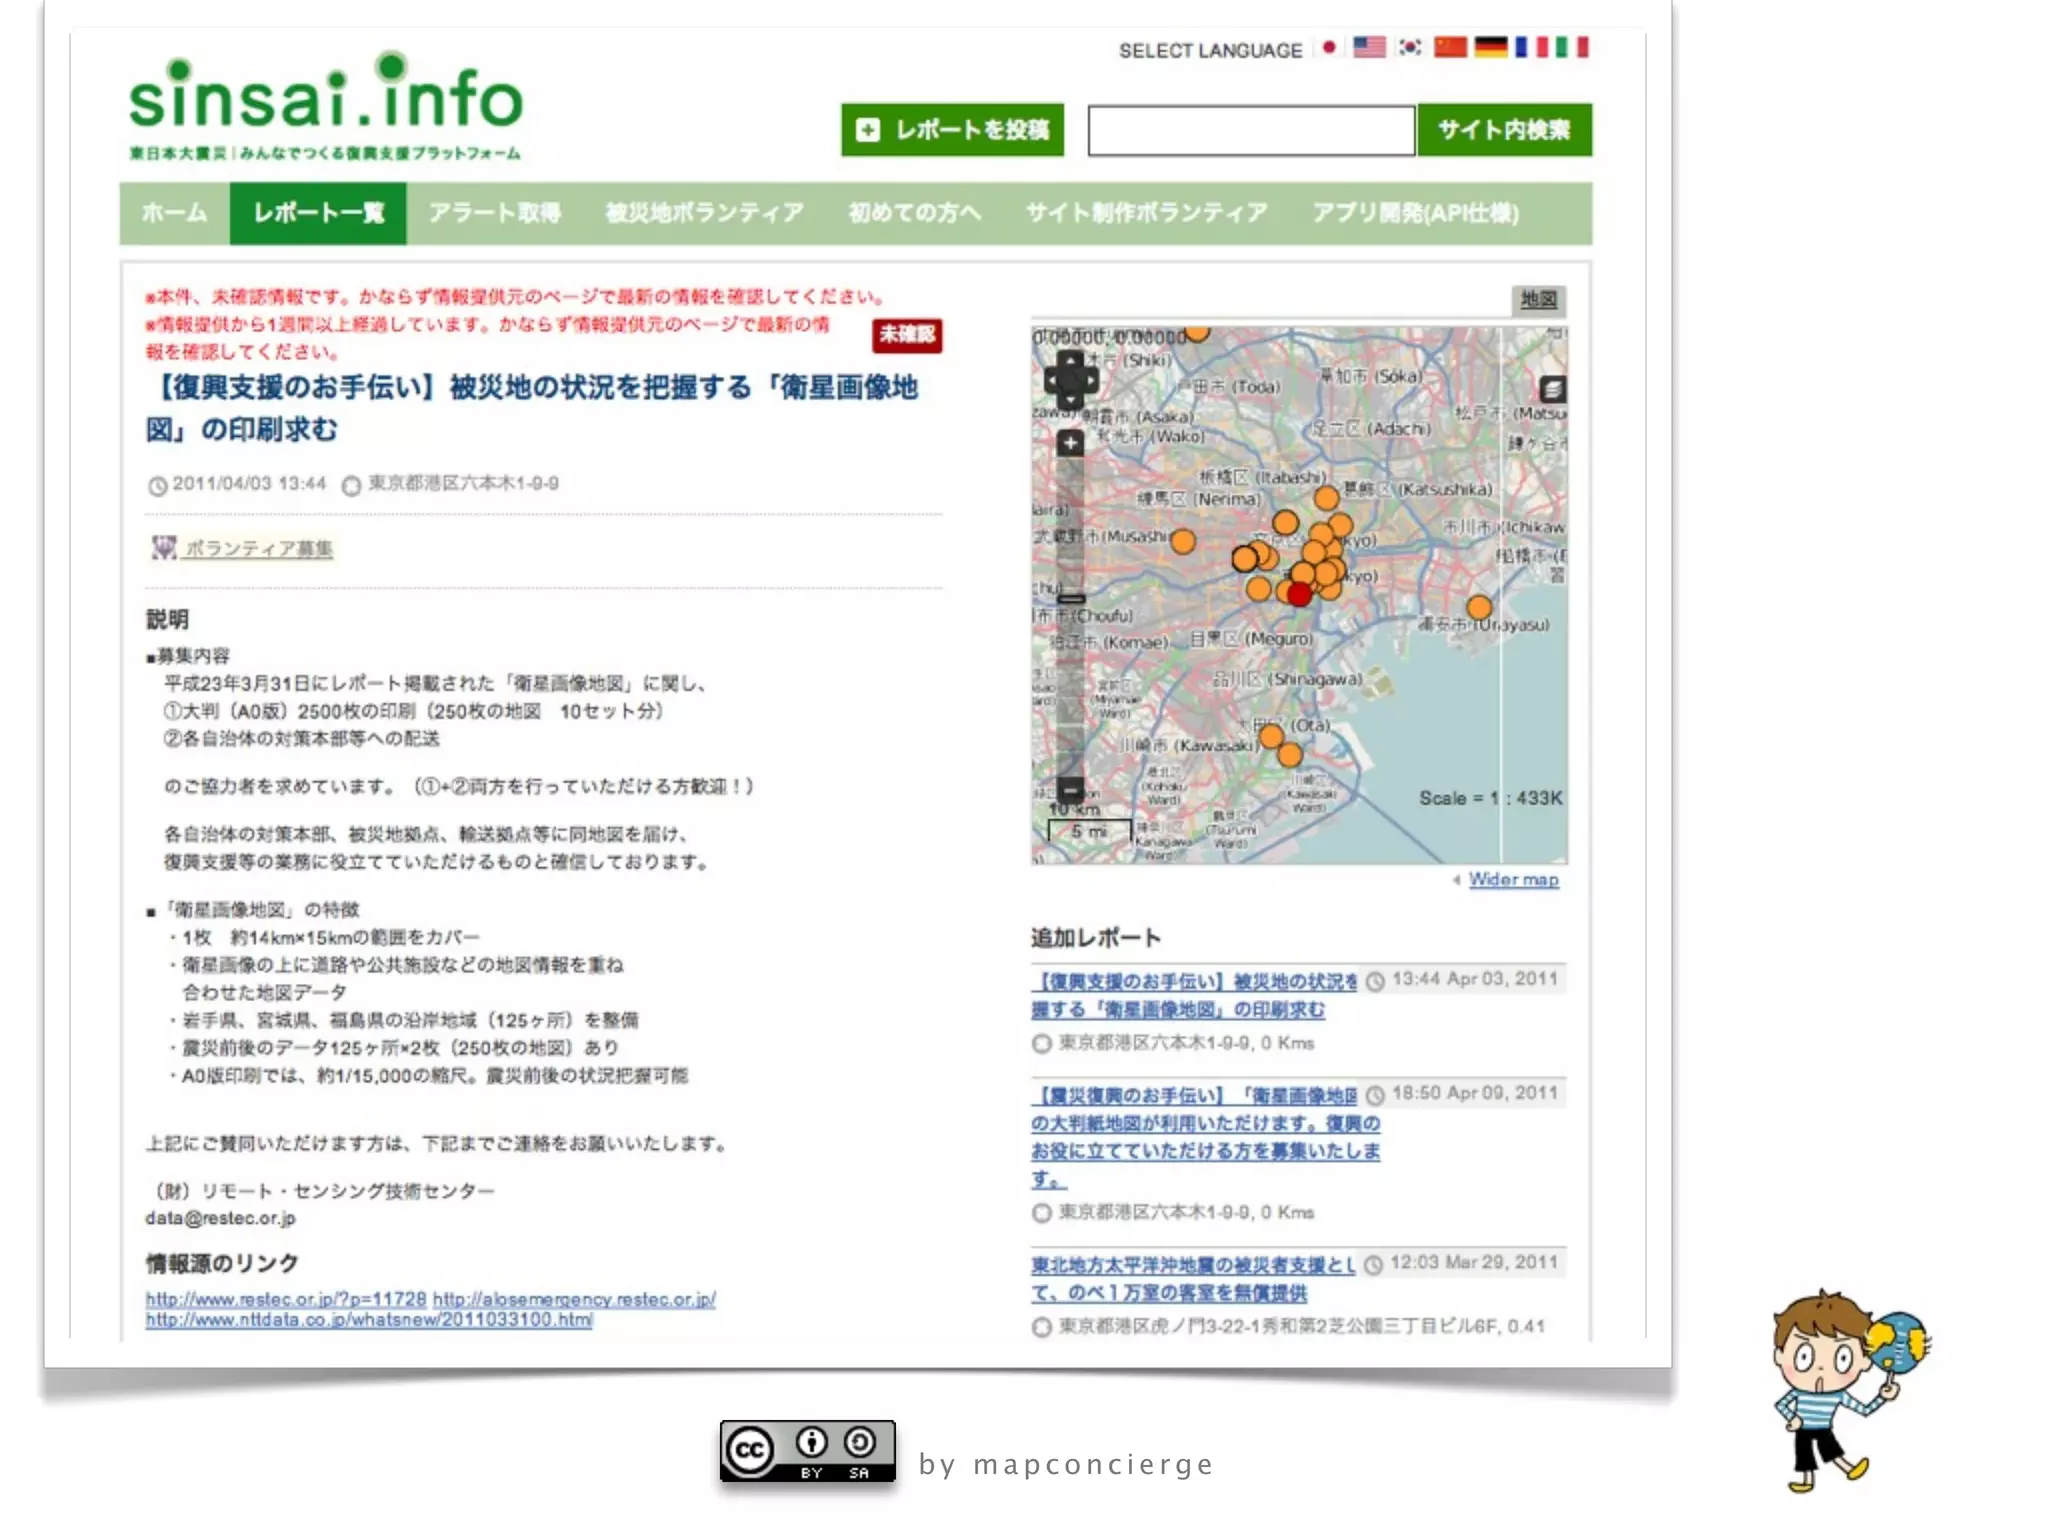The image size is (2048, 1536).
Task: Select the Korean flag language option
Action: (x=1410, y=47)
